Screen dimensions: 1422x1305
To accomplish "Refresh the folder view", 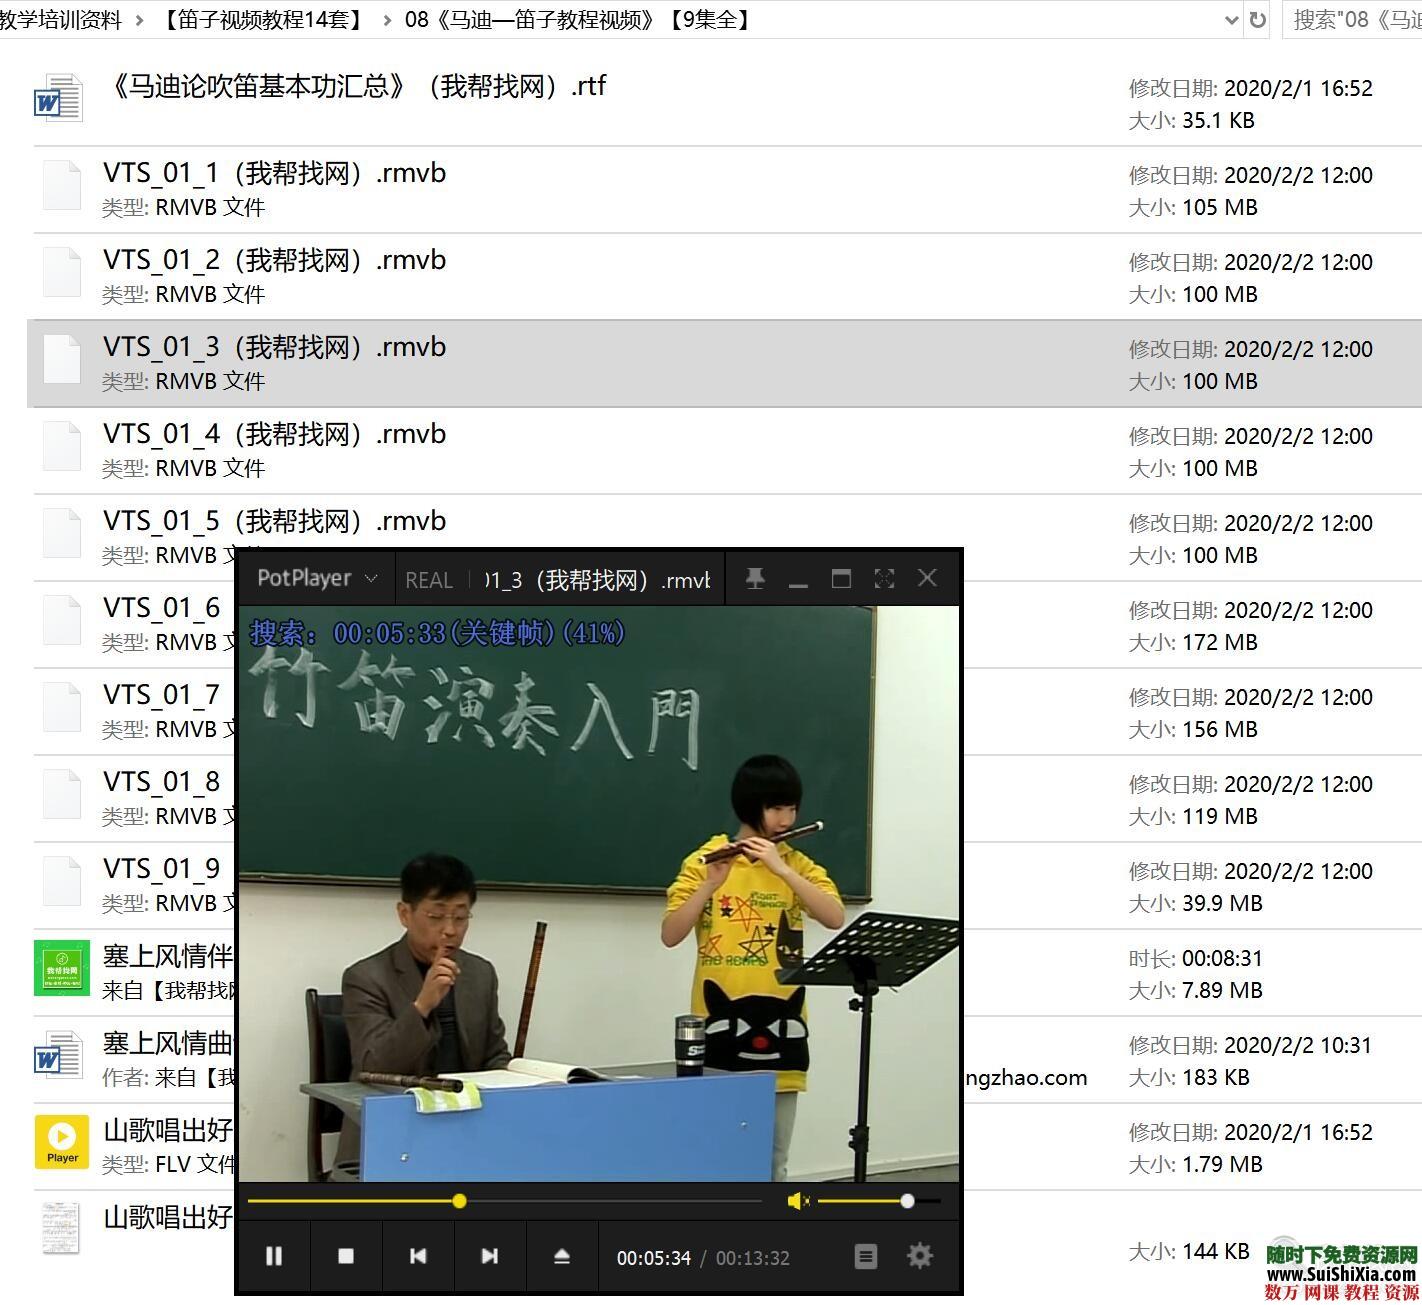I will click(x=1257, y=19).
